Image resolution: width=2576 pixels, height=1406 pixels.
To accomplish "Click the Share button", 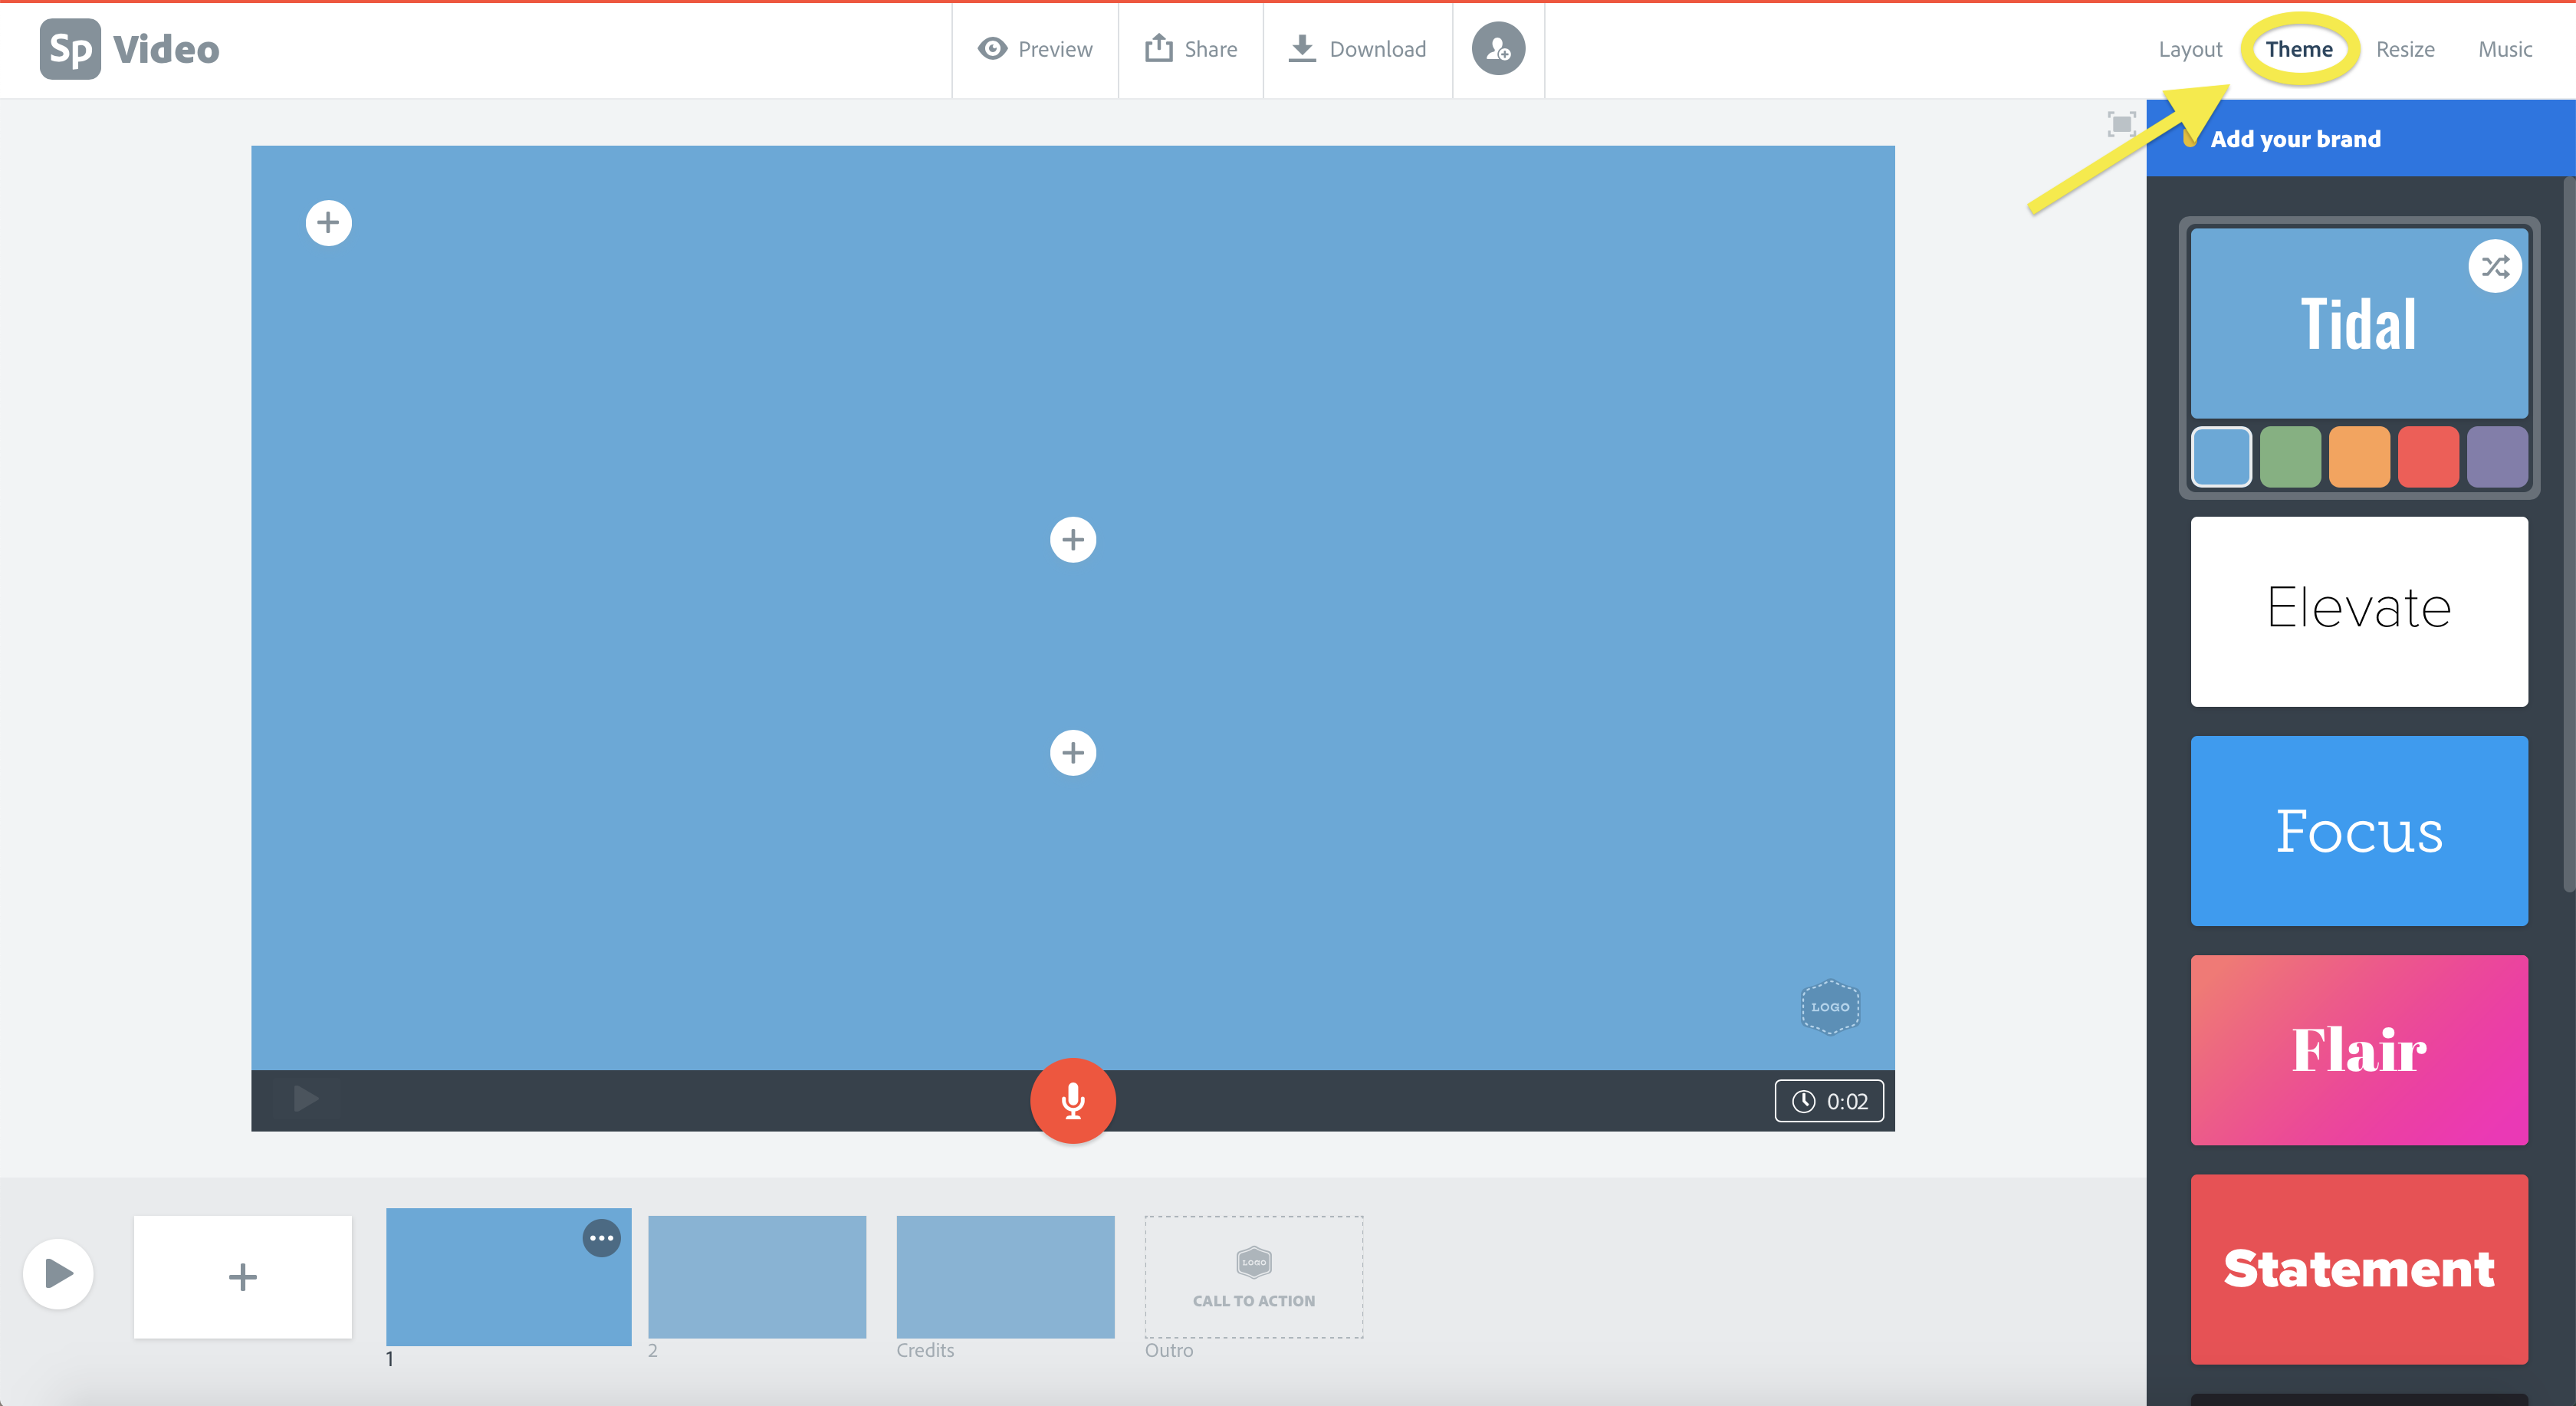I will (x=1191, y=49).
